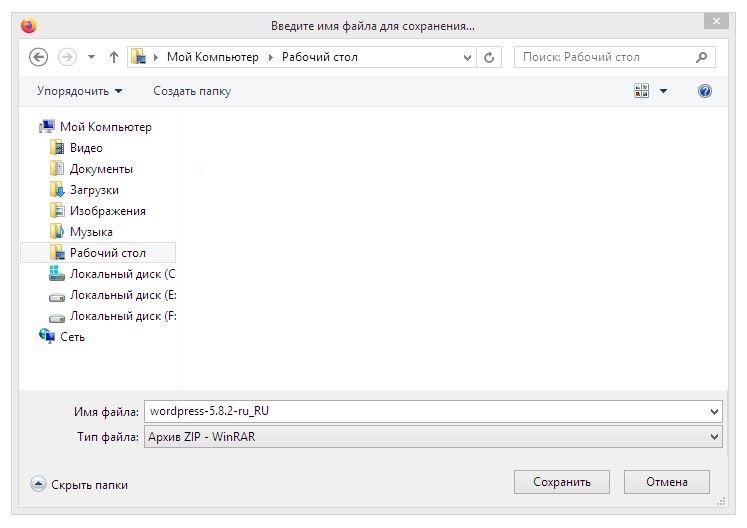The image size is (747, 528).
Task: Click Отмена to cancel saving
Action: click(666, 482)
